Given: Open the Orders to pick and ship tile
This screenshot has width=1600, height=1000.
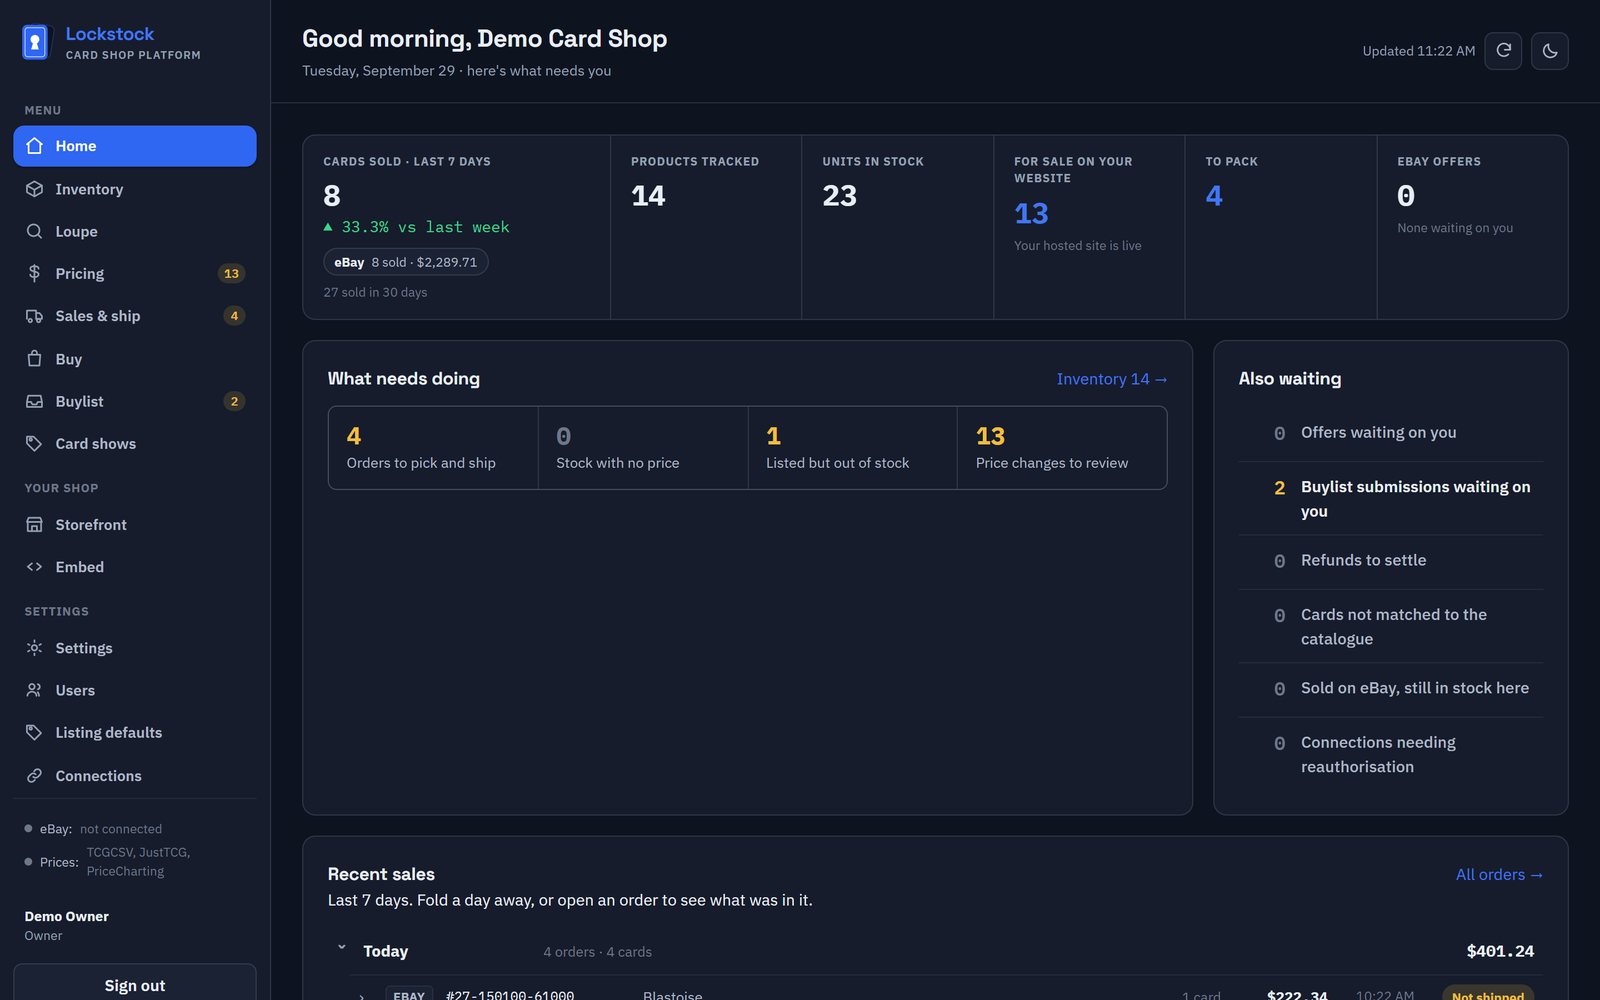Looking at the screenshot, I should tap(433, 448).
